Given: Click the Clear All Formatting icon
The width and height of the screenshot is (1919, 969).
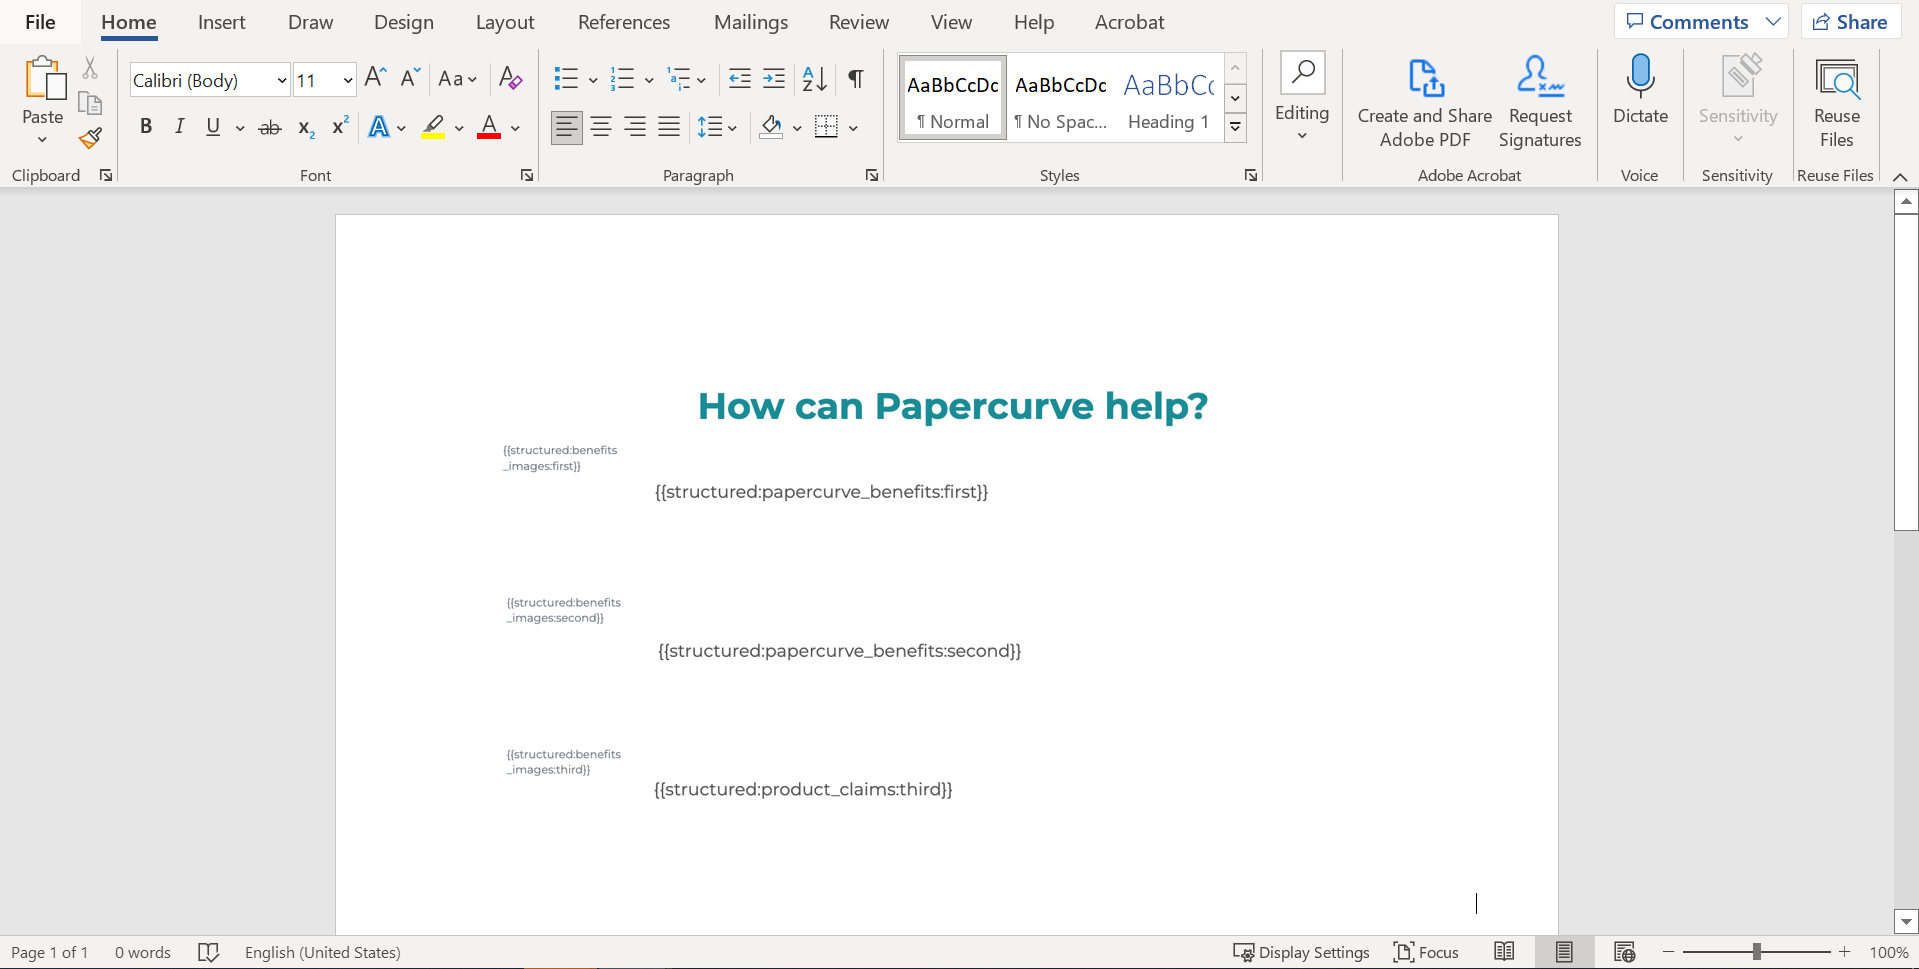Looking at the screenshot, I should [x=510, y=78].
